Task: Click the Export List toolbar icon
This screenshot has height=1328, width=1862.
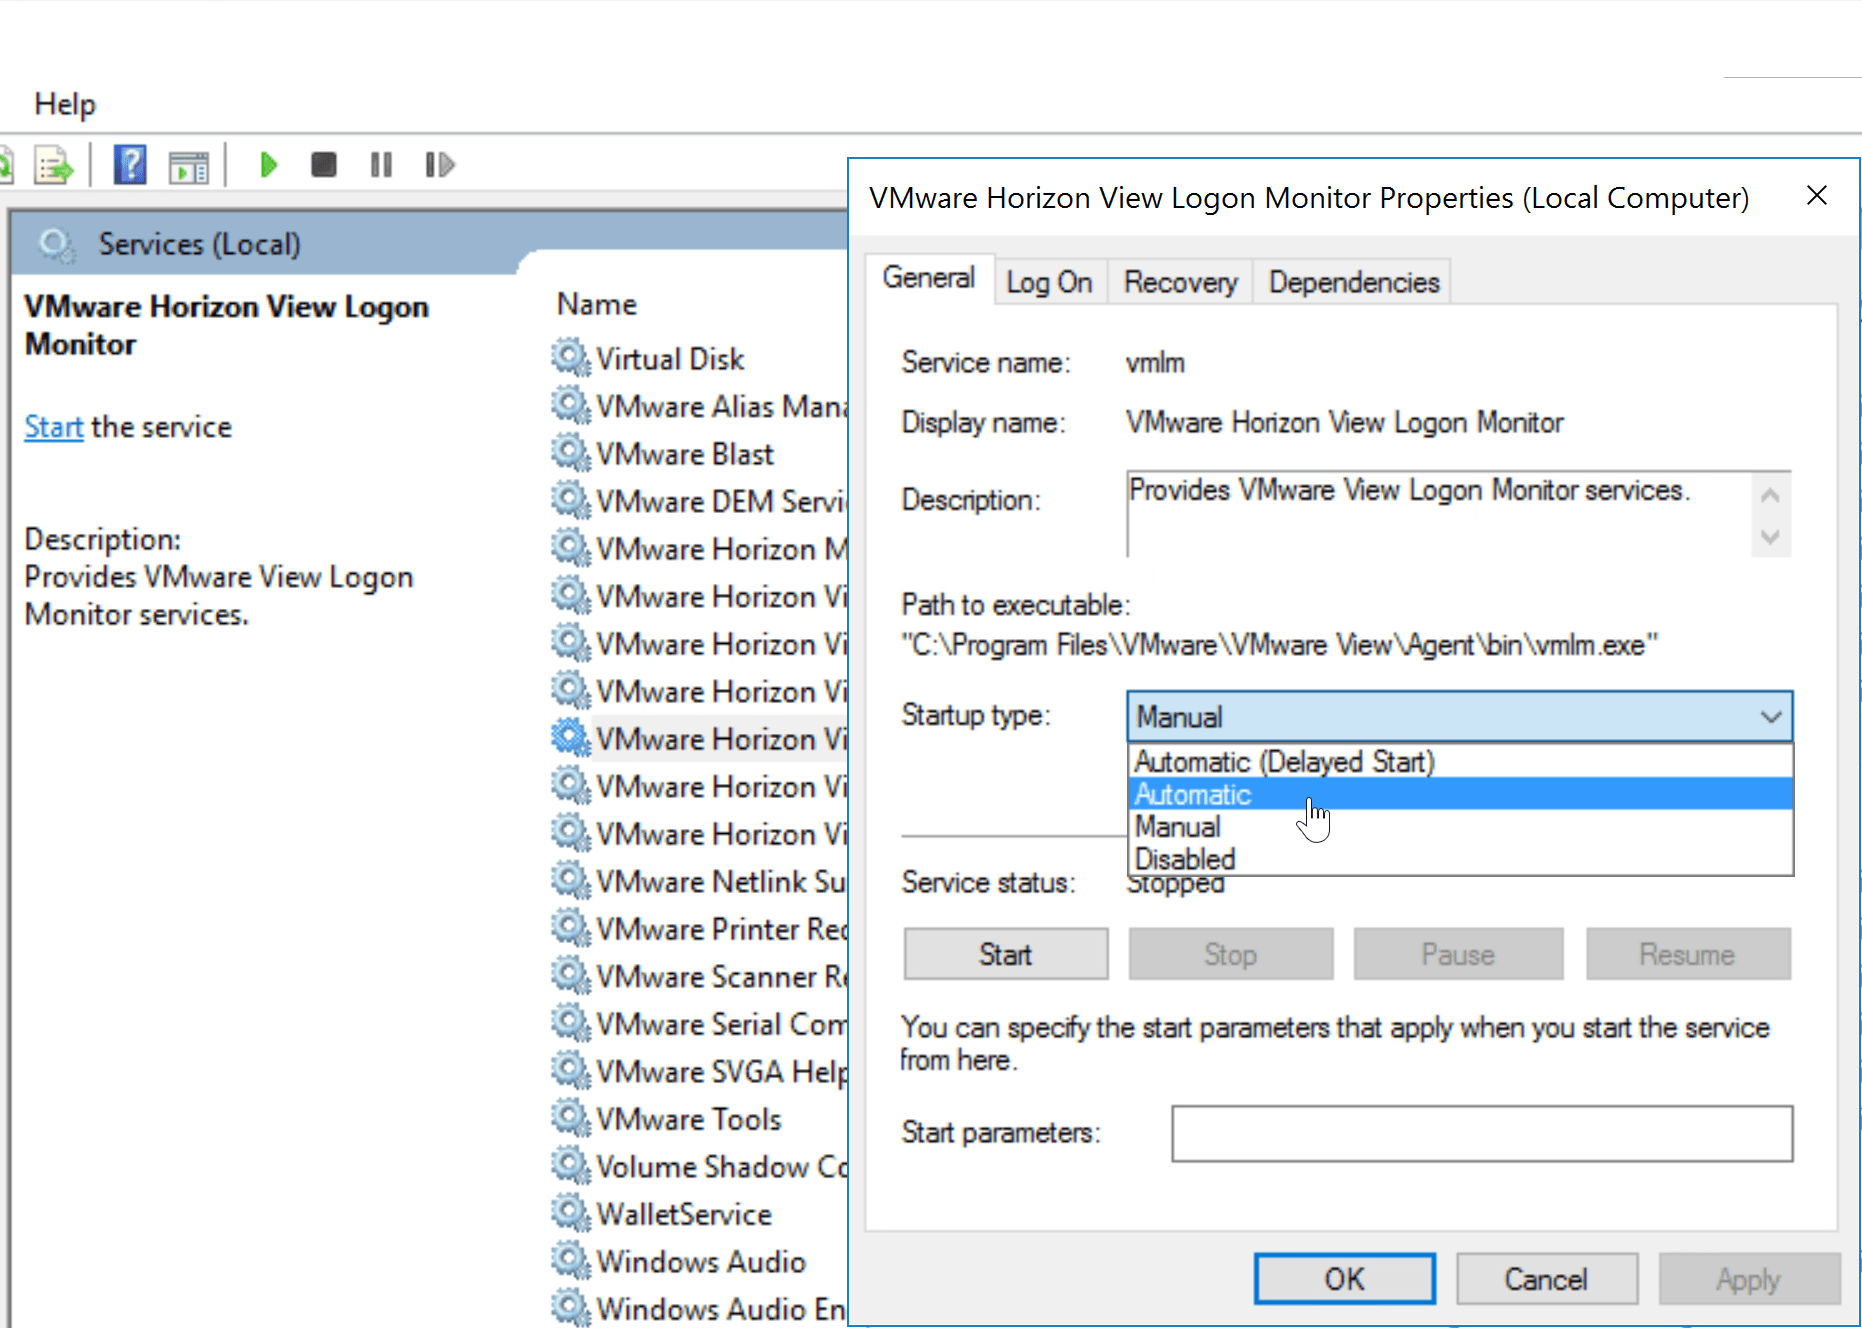Action: [x=54, y=165]
